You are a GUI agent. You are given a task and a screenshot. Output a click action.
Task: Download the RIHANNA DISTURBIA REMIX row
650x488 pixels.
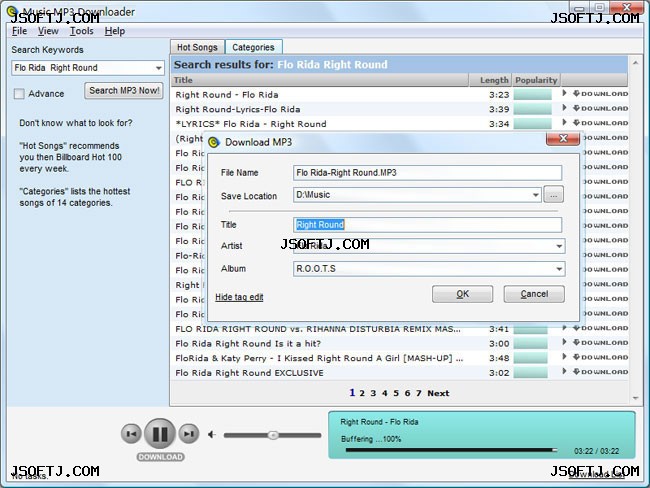[x=601, y=328]
